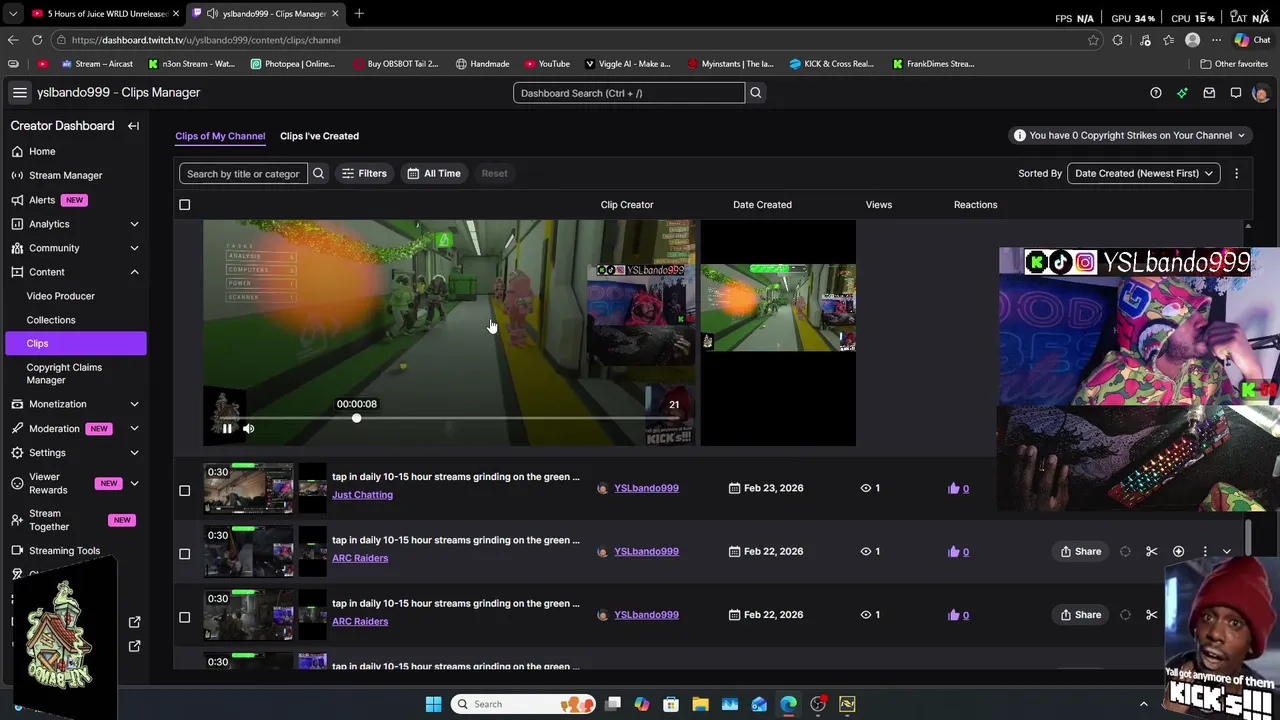Mute the clip preview volume
Viewport: 1280px width, 720px height.
point(248,429)
